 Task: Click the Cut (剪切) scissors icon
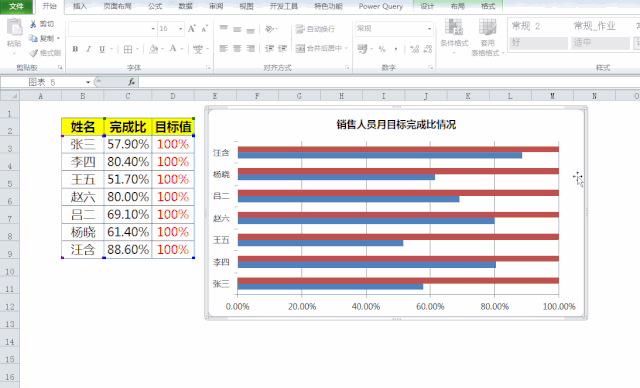pos(33,24)
